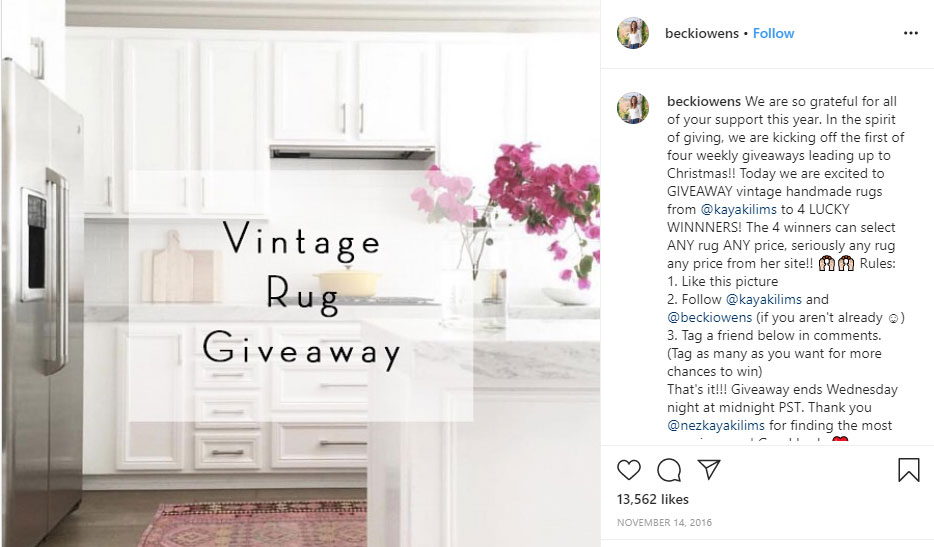The height and width of the screenshot is (547, 934).
Task: Follow the beckiowens account
Action: click(773, 33)
